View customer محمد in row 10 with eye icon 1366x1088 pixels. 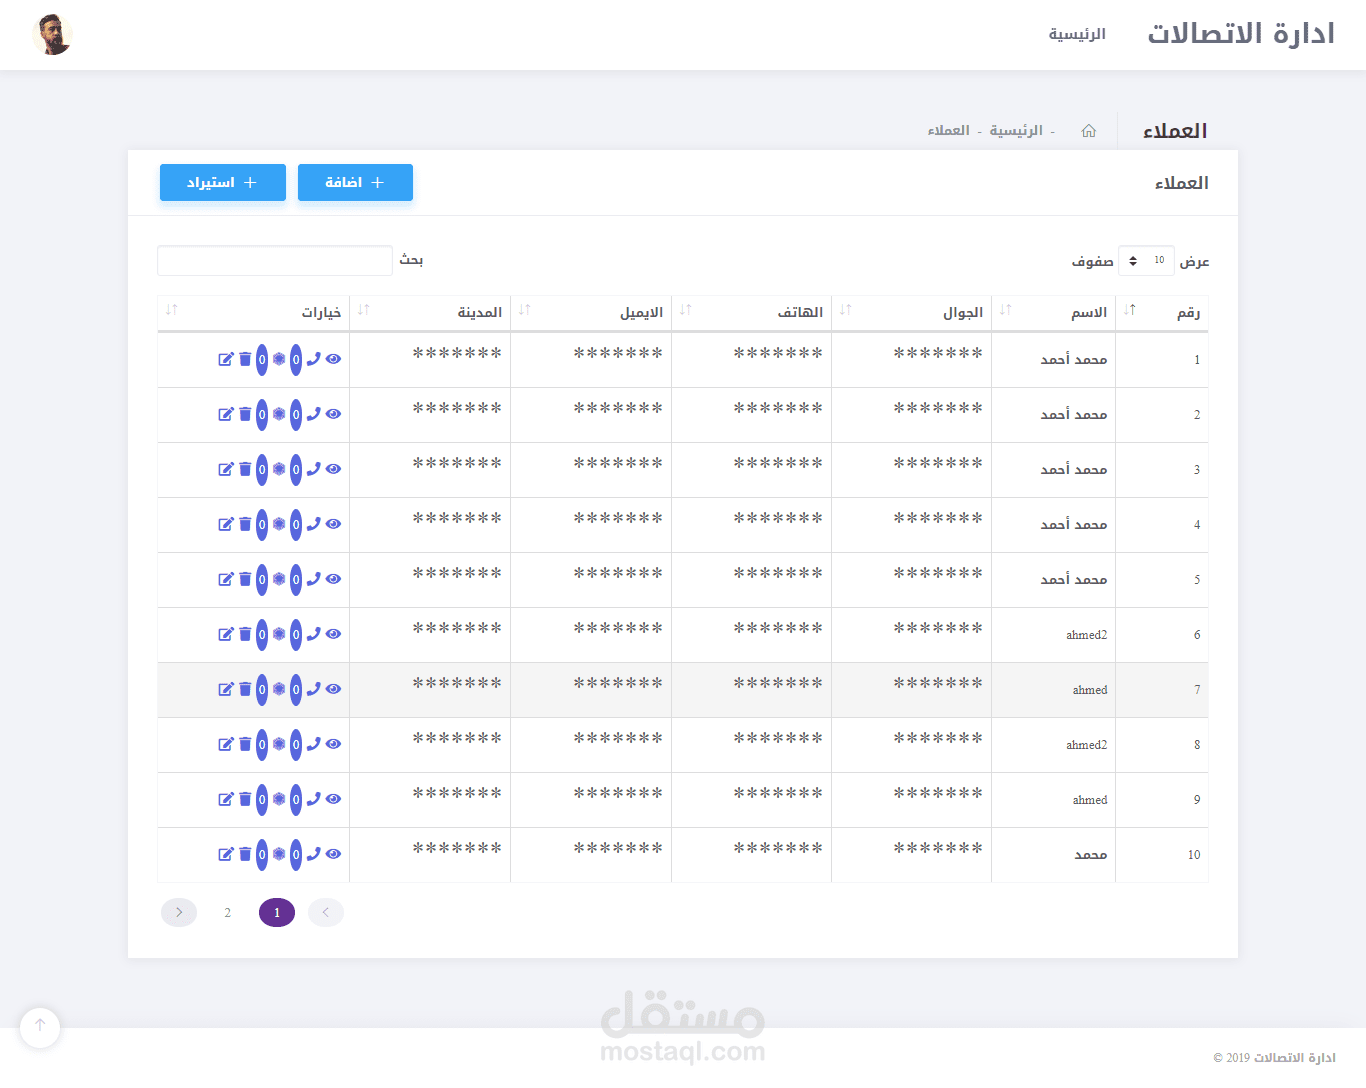(333, 854)
